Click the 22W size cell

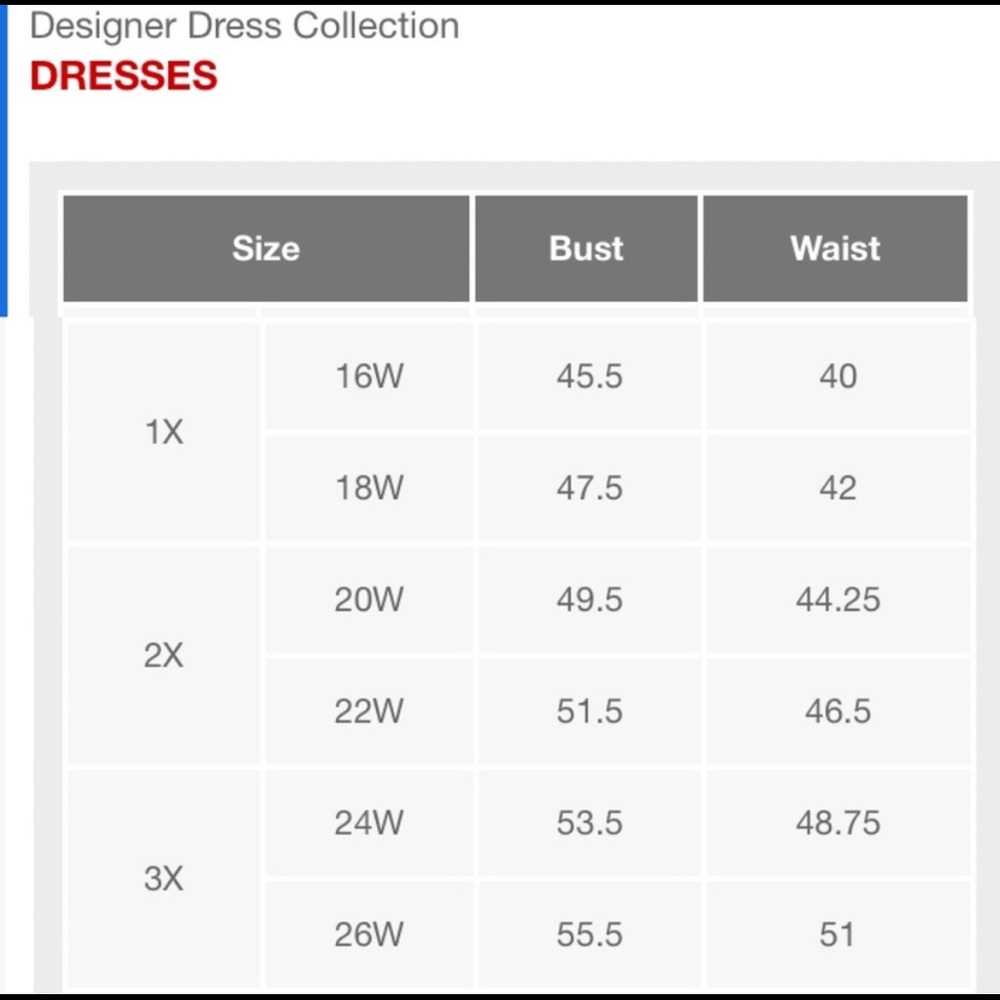[x=369, y=711]
